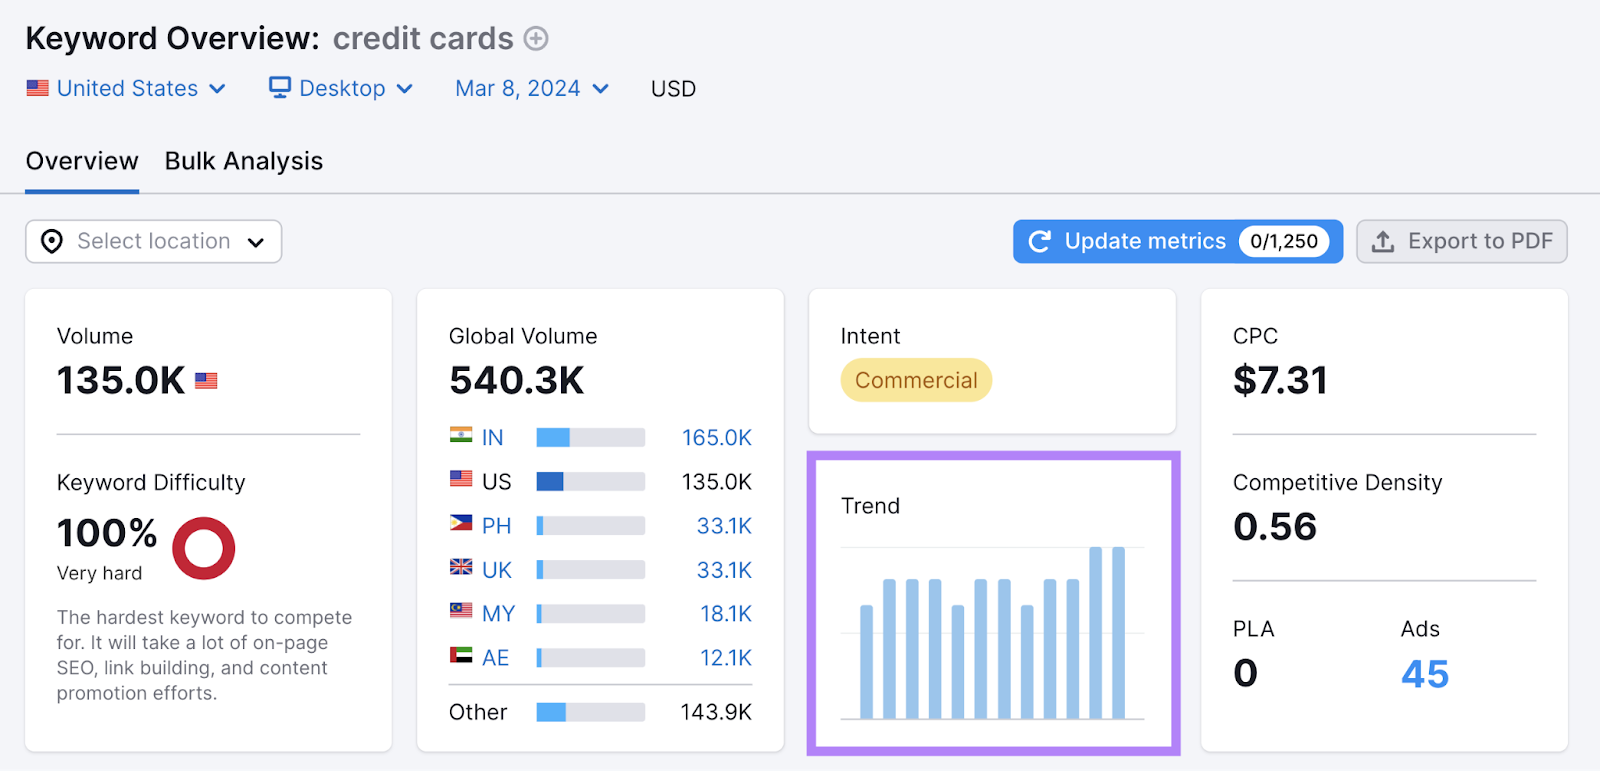Click the USD currency label

(673, 89)
